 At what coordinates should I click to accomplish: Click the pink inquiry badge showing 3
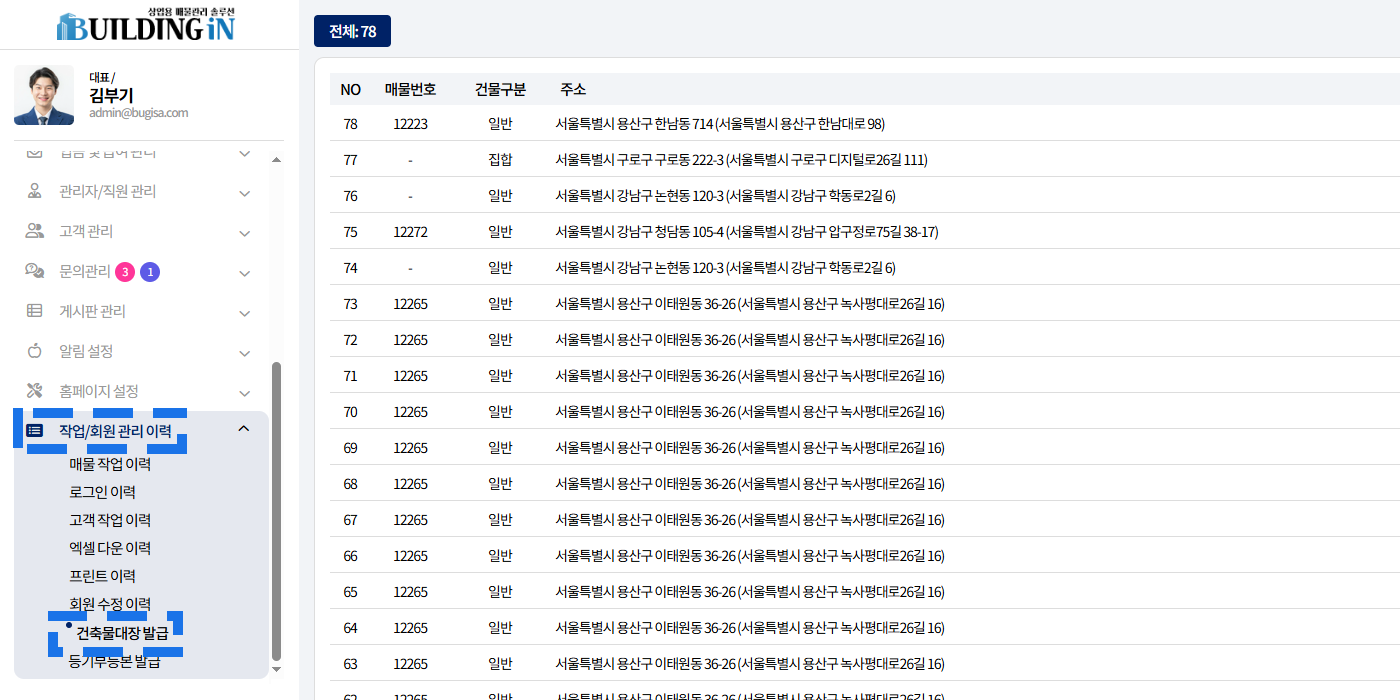(124, 272)
